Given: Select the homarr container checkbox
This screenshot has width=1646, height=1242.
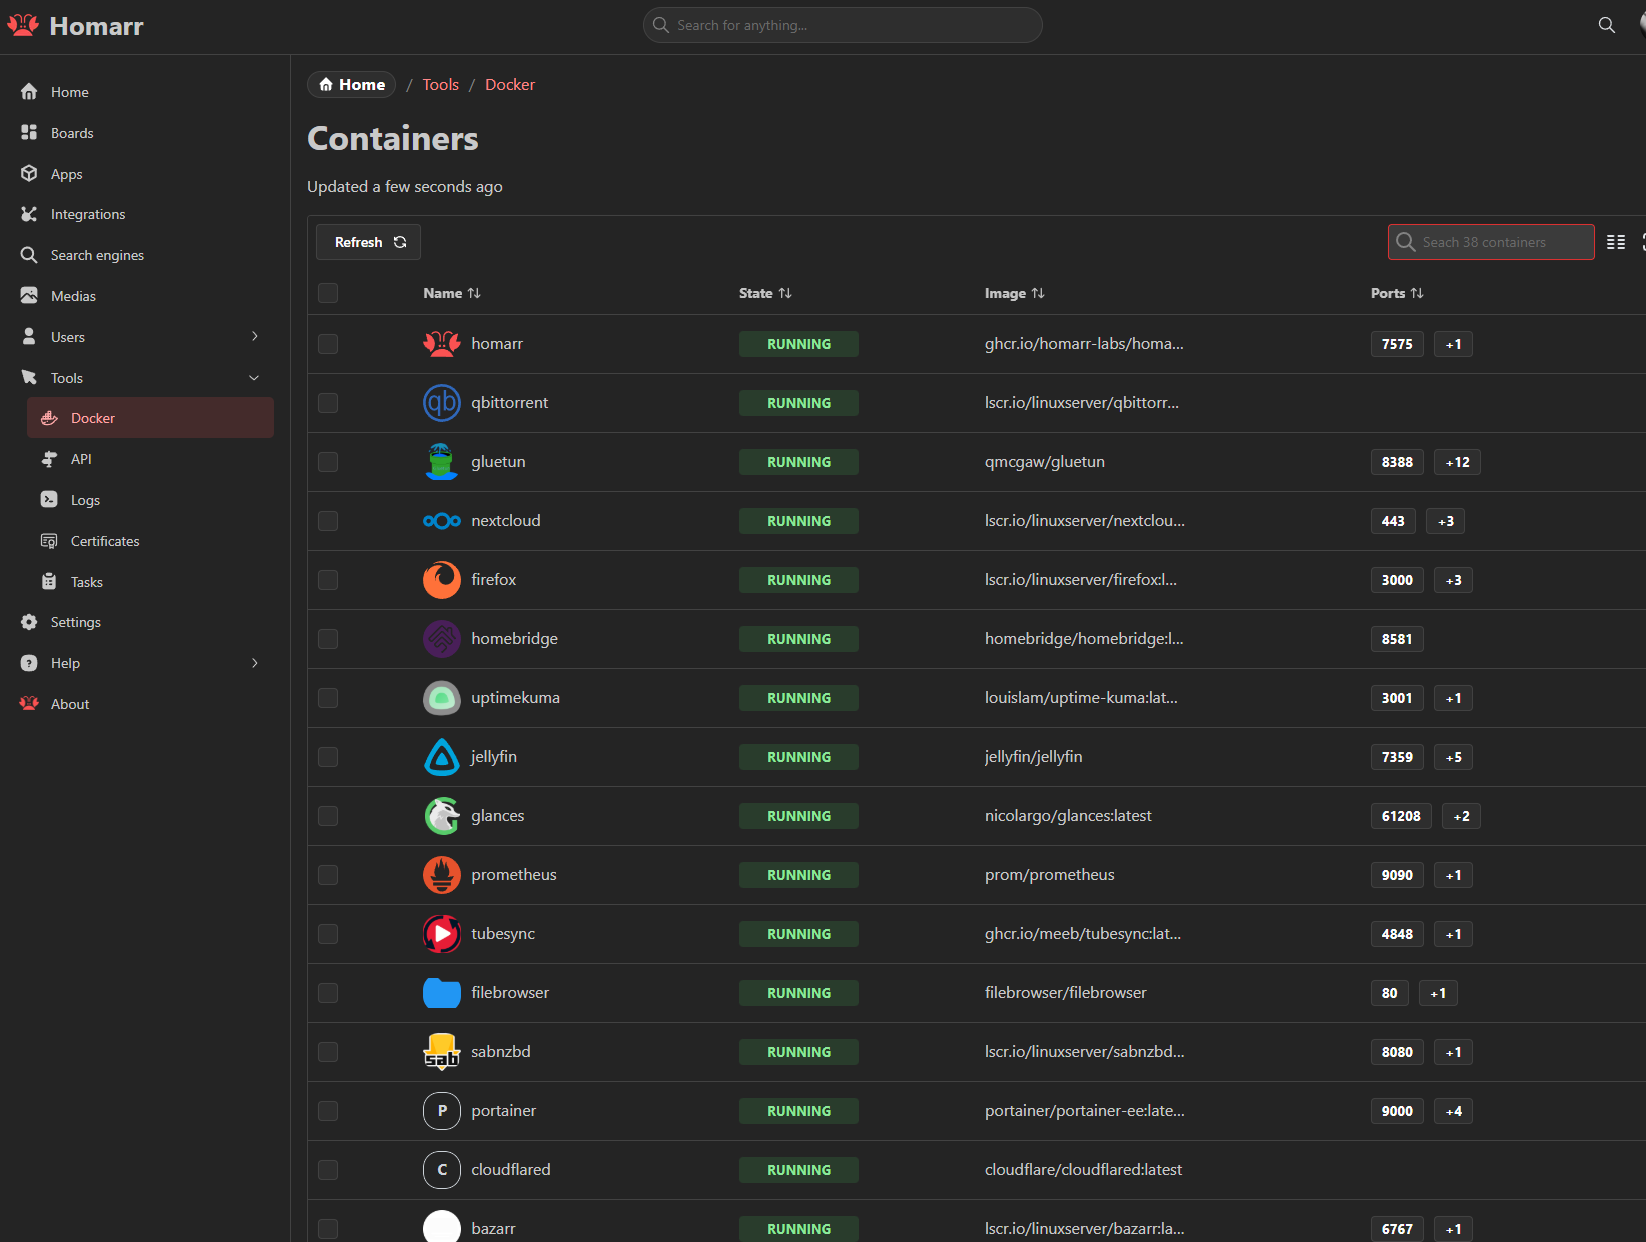Looking at the screenshot, I should [328, 344].
